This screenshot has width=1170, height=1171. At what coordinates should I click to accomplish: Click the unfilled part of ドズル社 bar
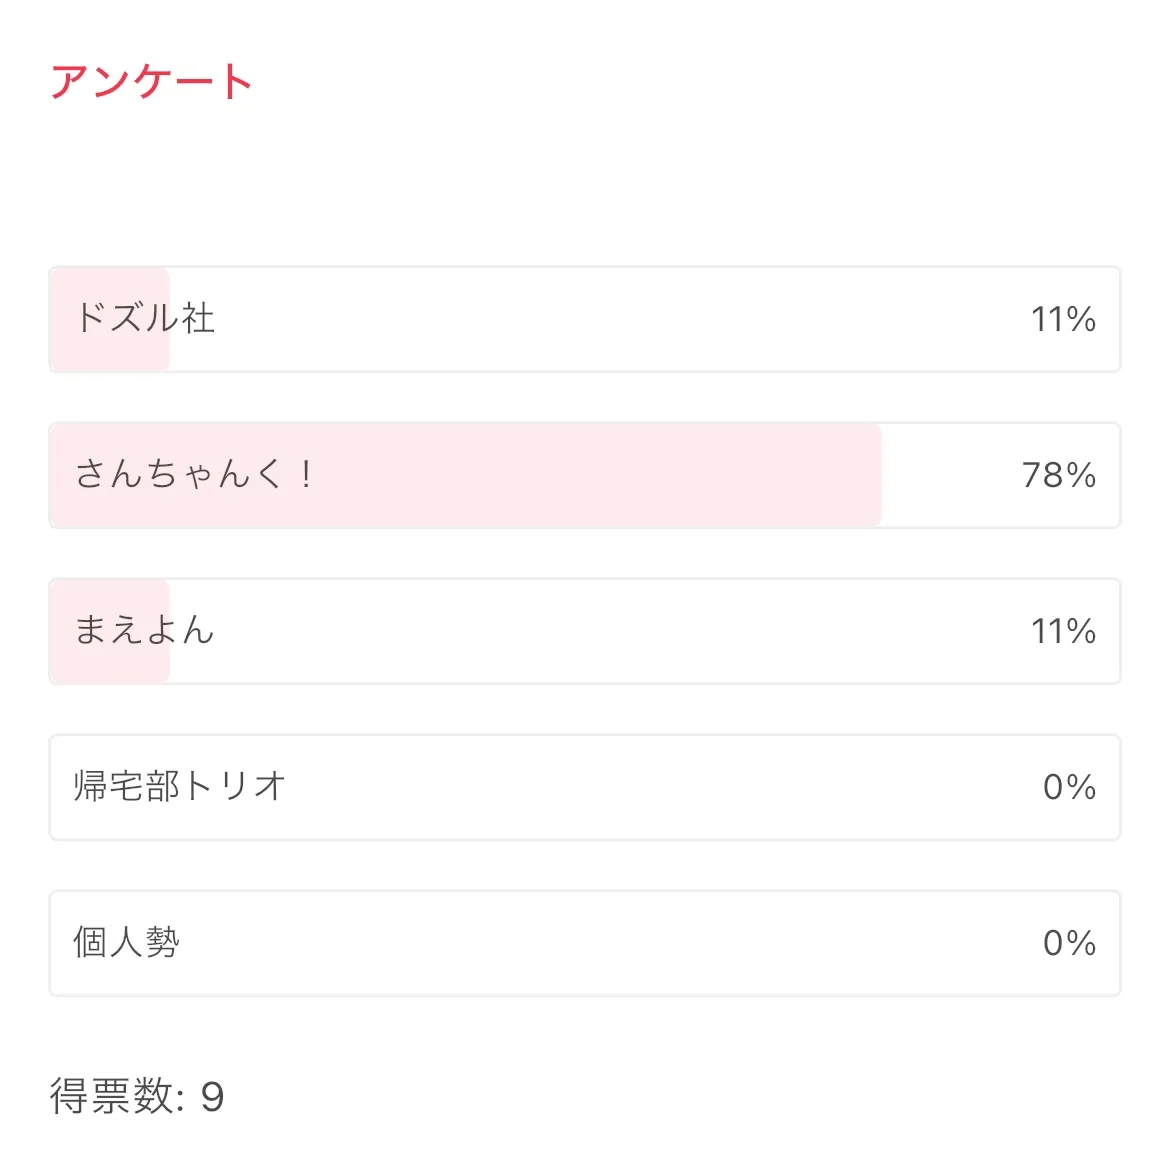click(600, 320)
